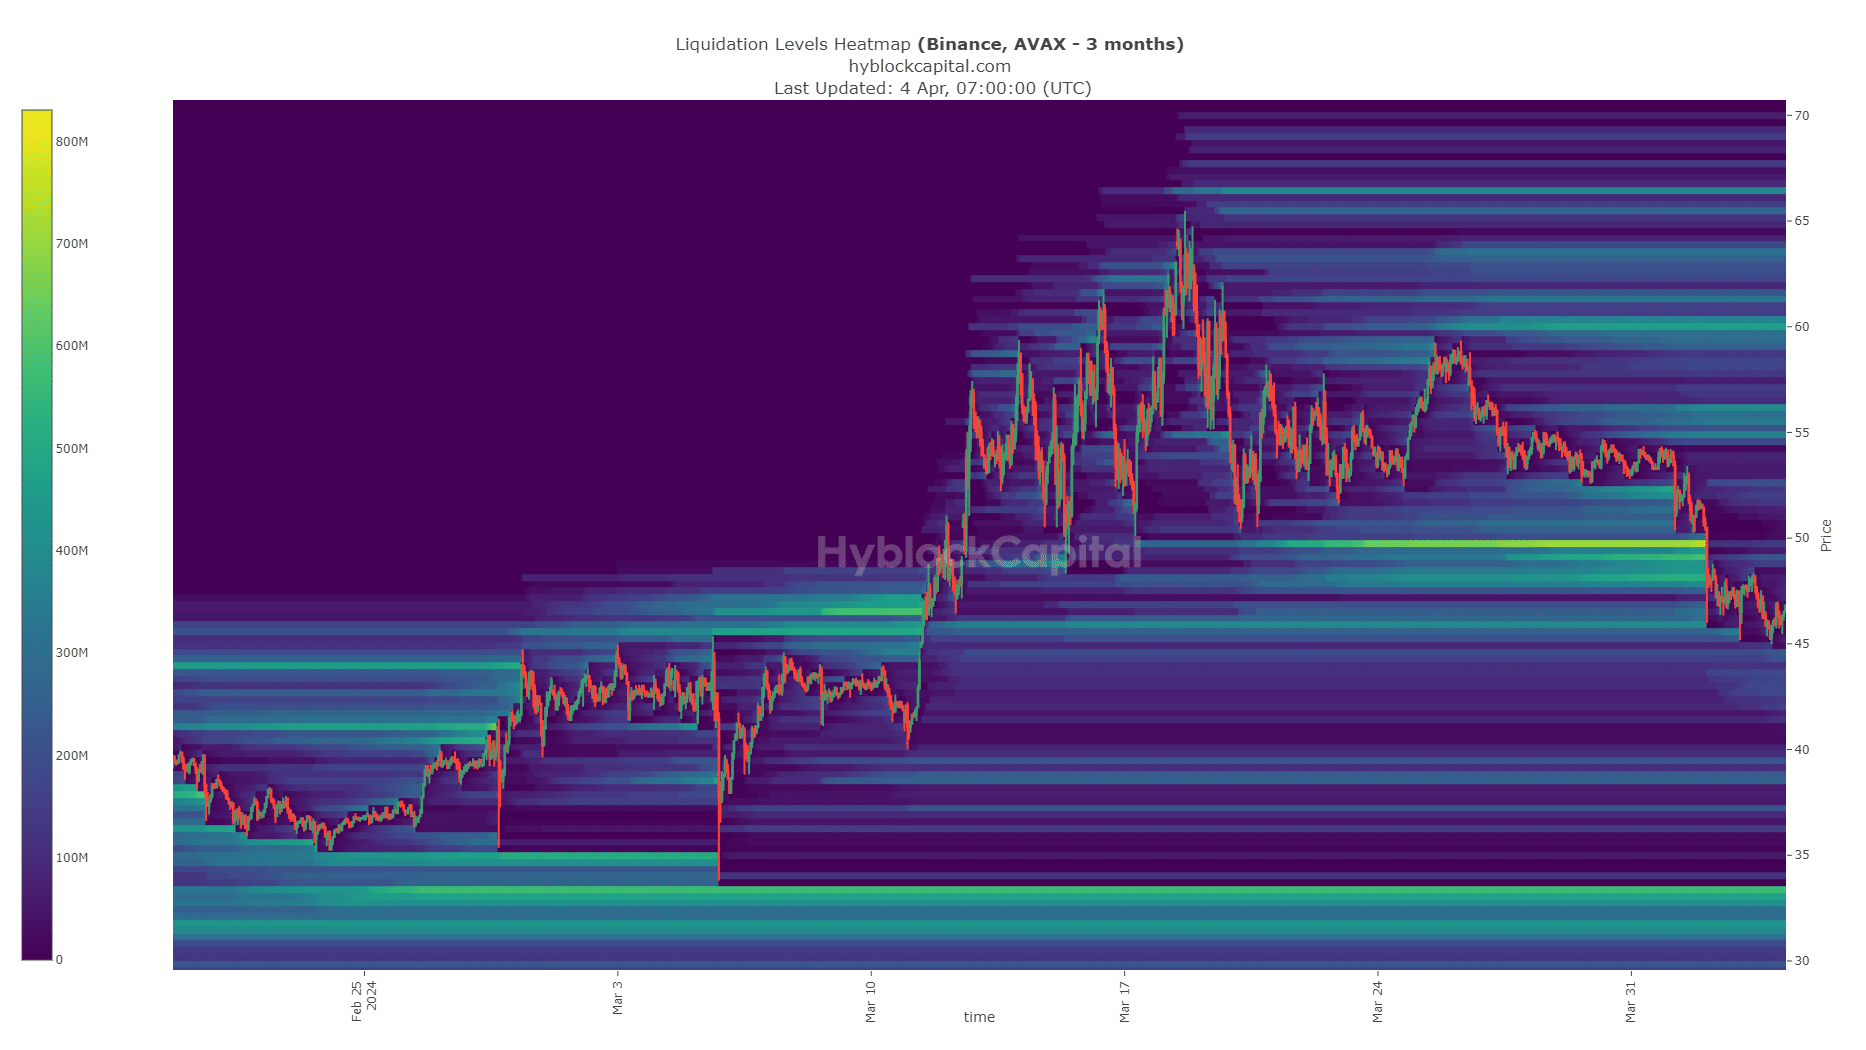Click the 600M label on color scale
Viewport: 1866px width, 1050px height.
point(72,346)
